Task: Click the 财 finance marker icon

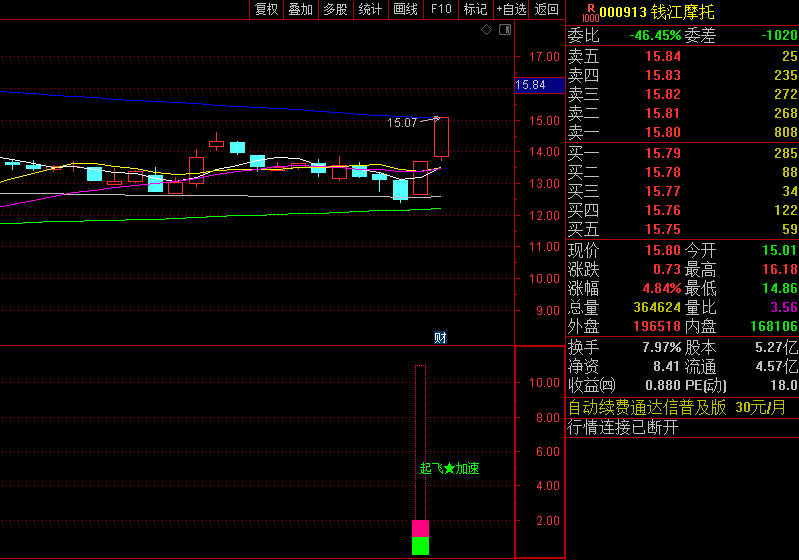Action: (x=440, y=337)
